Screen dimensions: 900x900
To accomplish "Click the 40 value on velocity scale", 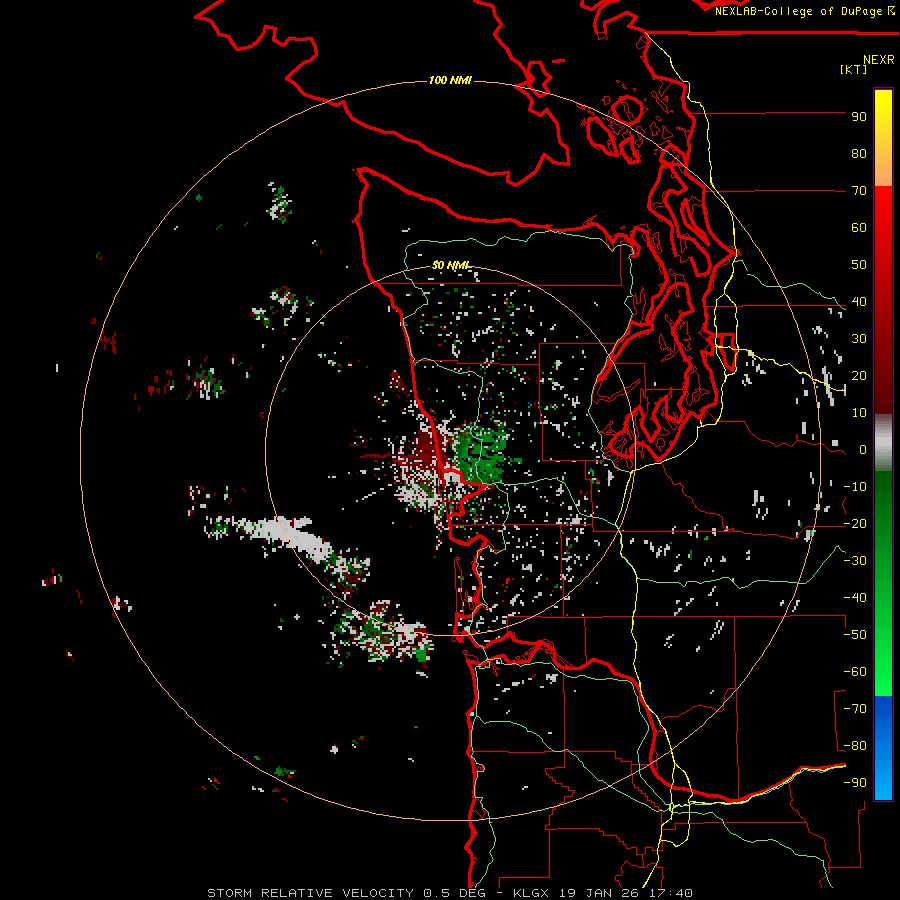I will 859,302.
